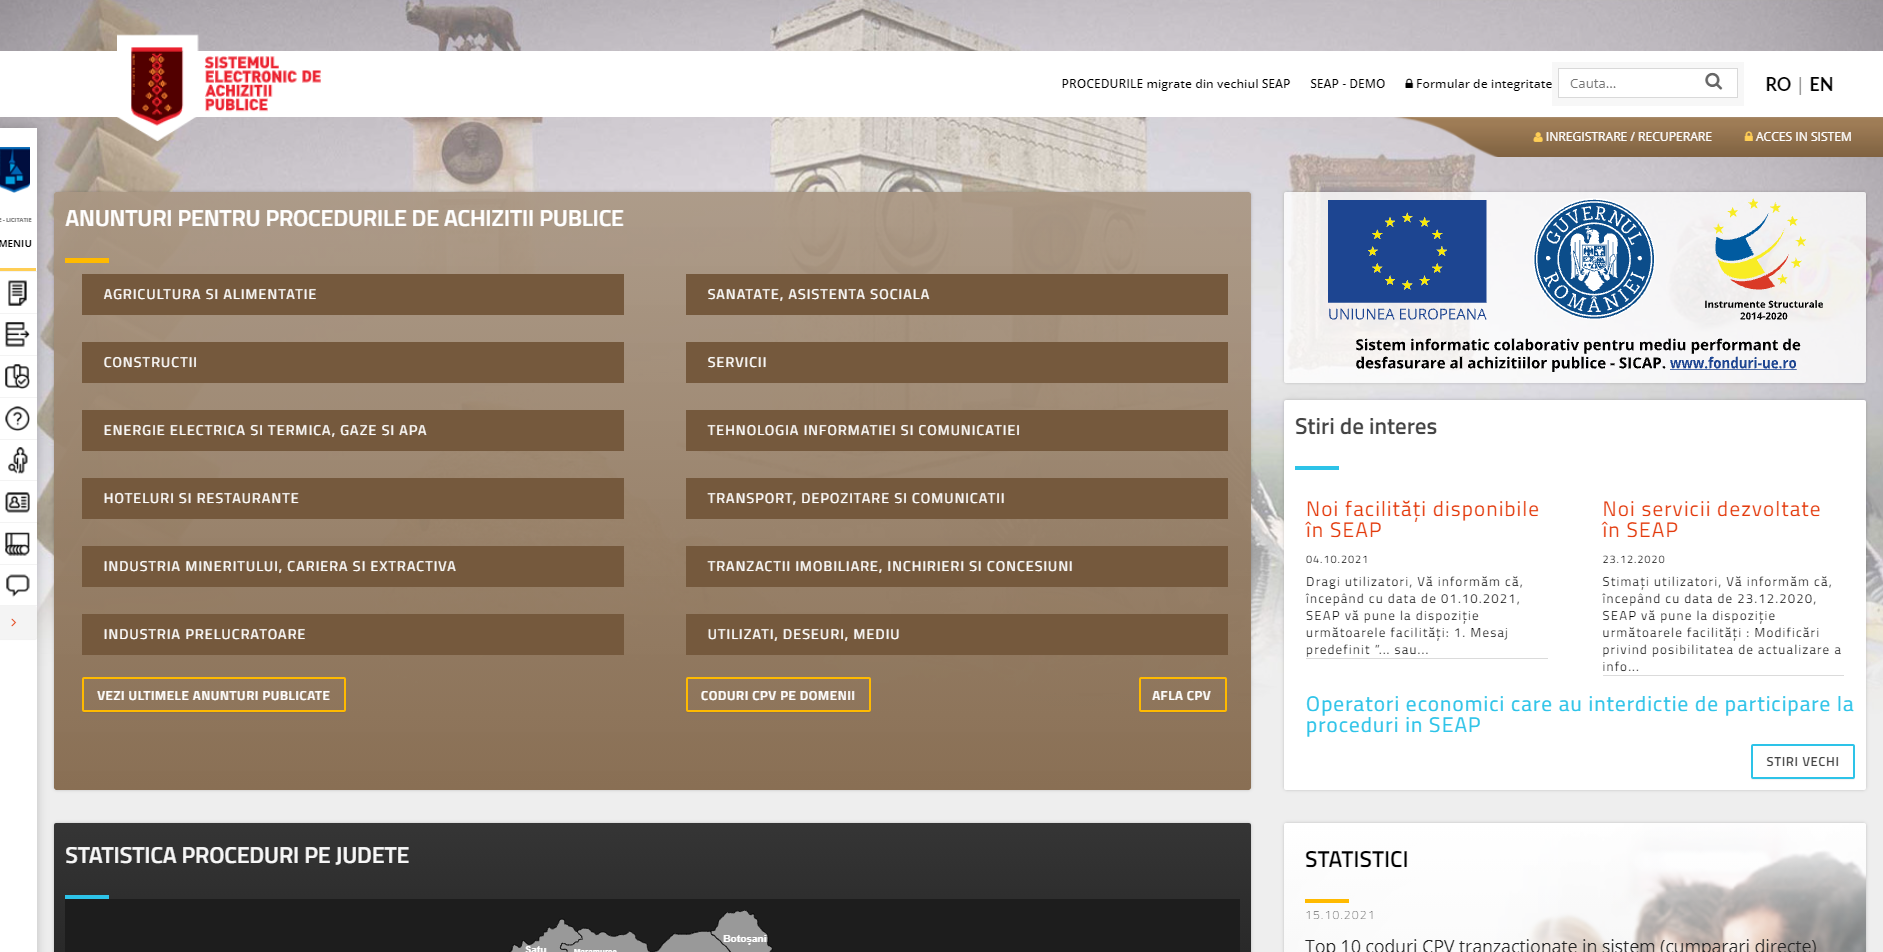Image resolution: width=1883 pixels, height=952 pixels.
Task: Open INREGISTRARE / RECUPERARE
Action: tap(1622, 137)
